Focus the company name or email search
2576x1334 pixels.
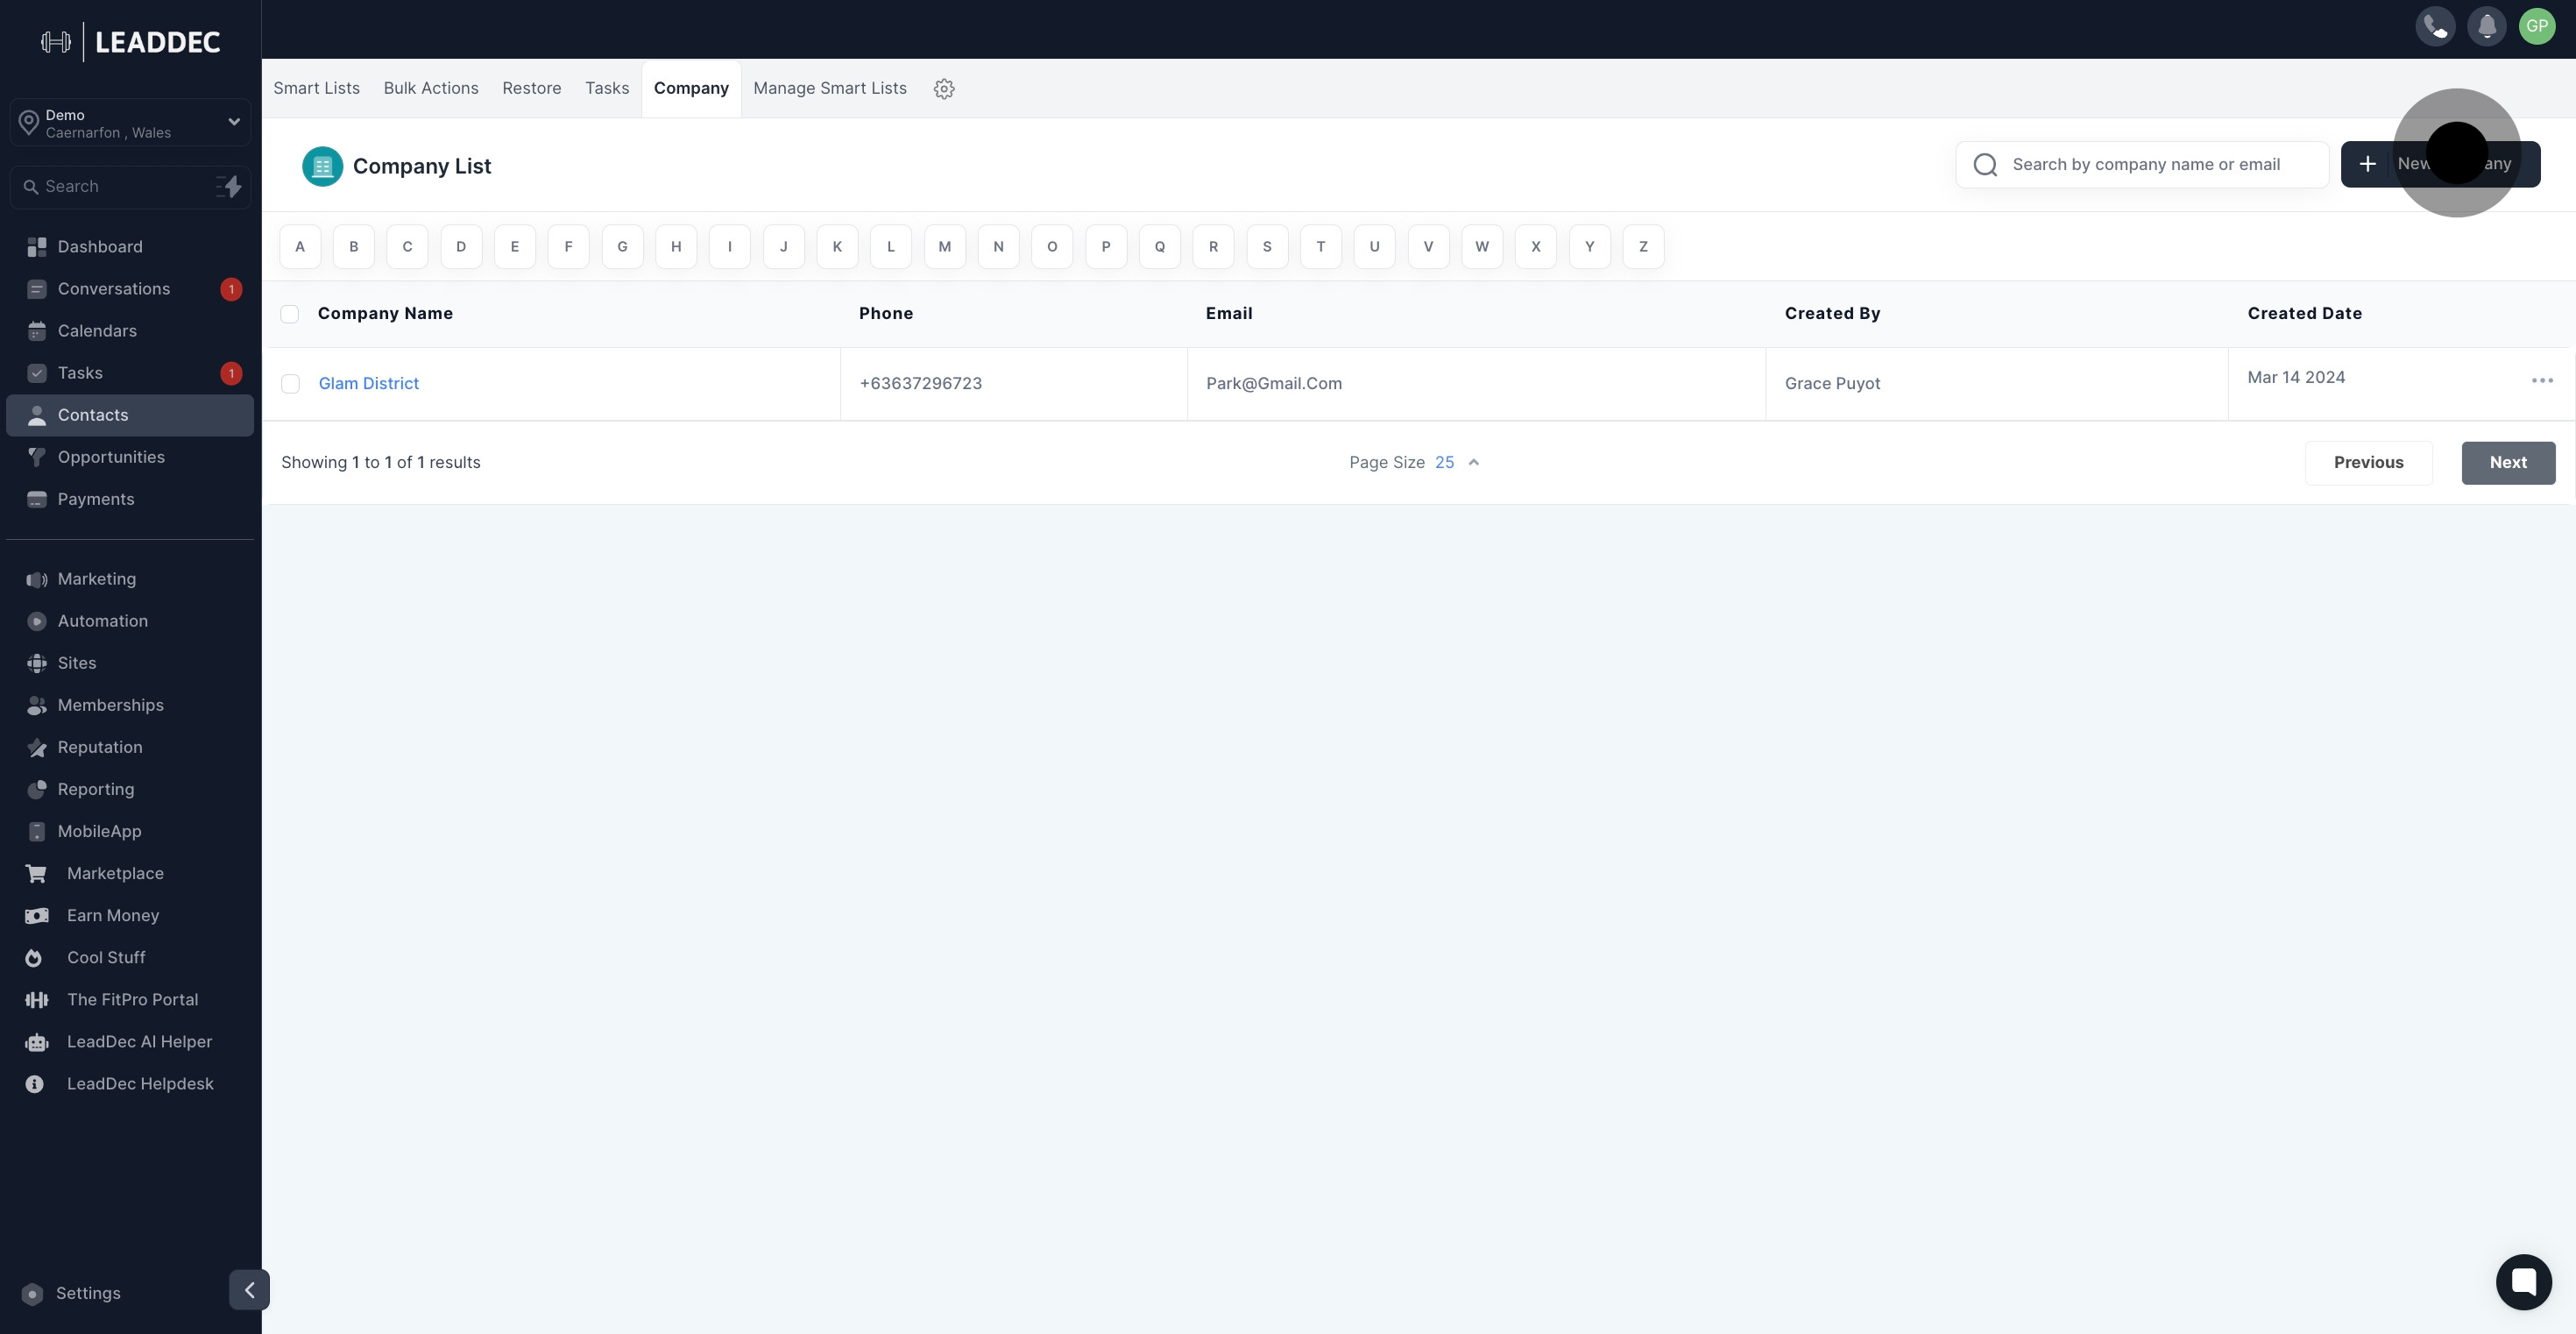(x=2142, y=164)
